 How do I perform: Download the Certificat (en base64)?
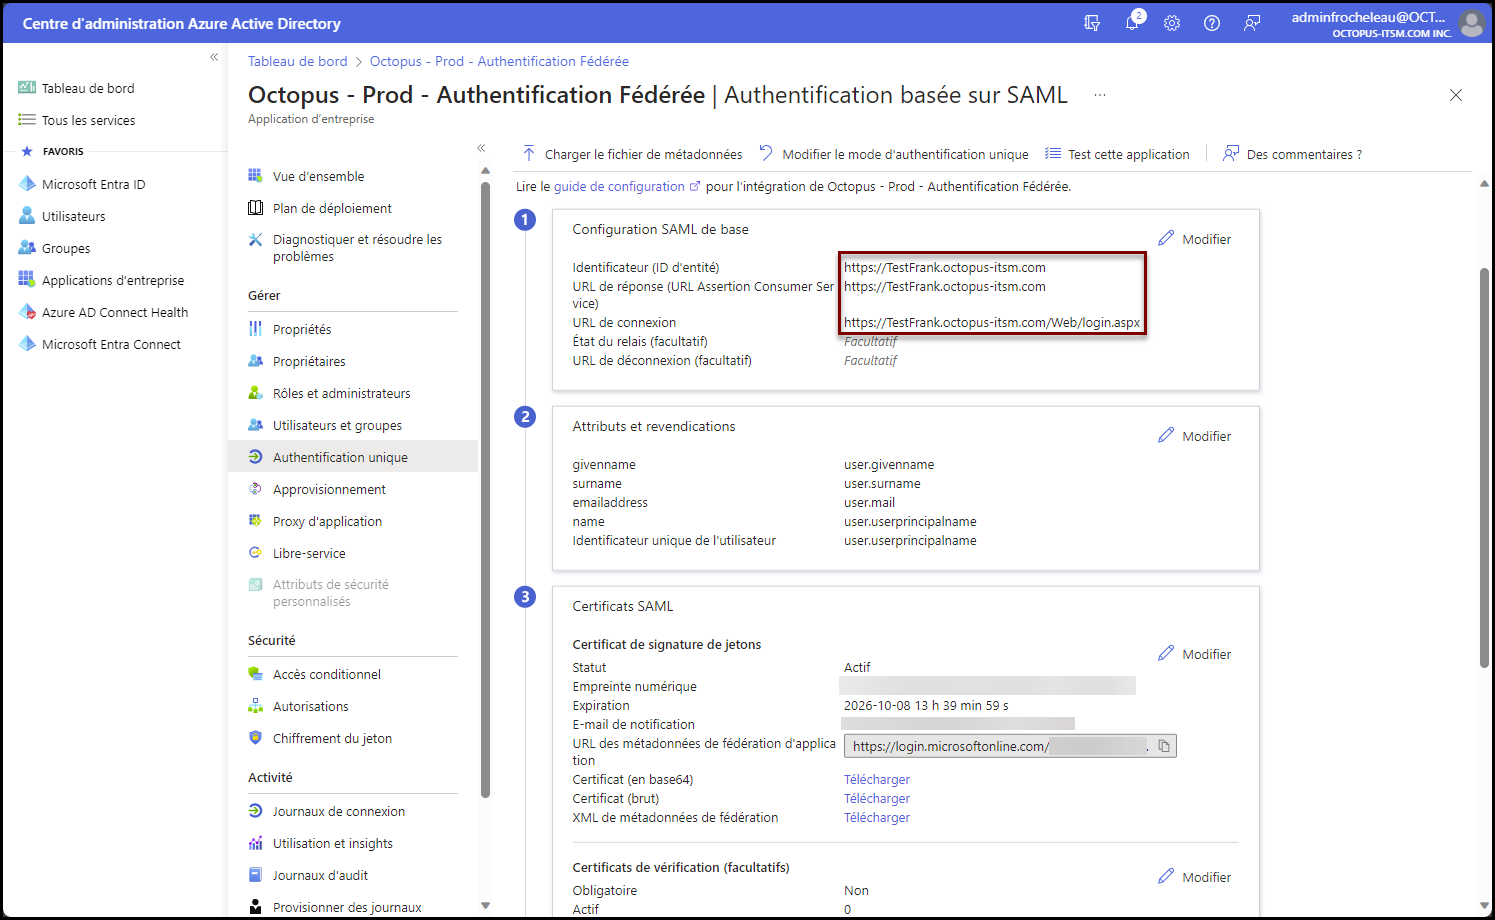[x=877, y=779]
